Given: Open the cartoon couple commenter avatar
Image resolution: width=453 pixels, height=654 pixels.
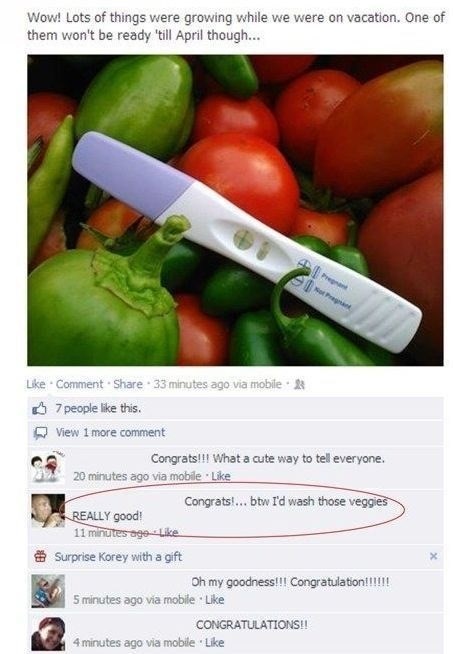Looking at the screenshot, I should pyautogui.click(x=48, y=467).
